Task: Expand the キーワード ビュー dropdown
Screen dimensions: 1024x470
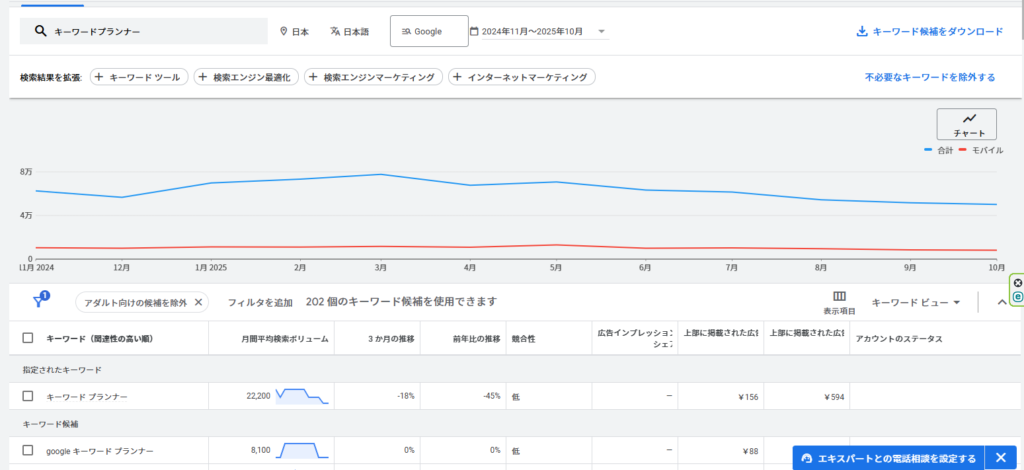Action: pos(915,302)
